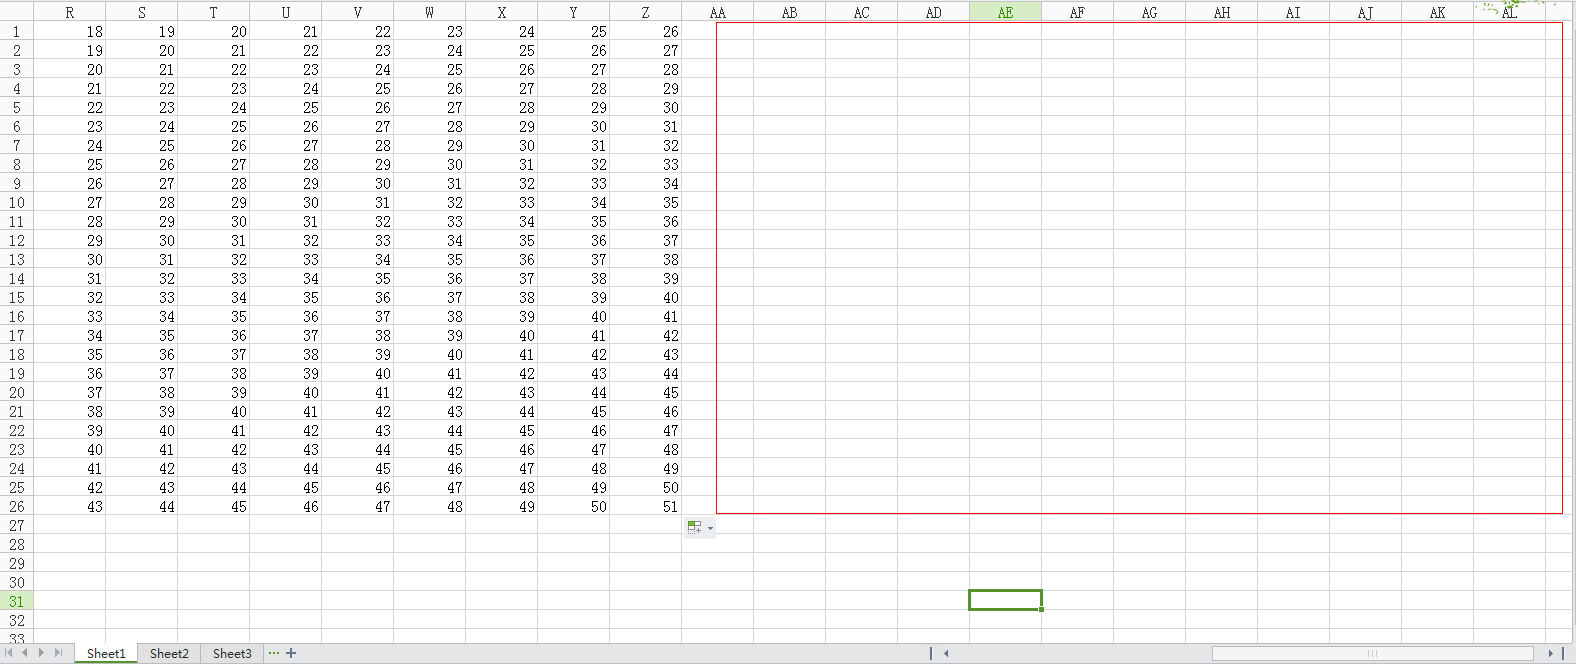Switch to the Sheet3 tab

(x=232, y=653)
